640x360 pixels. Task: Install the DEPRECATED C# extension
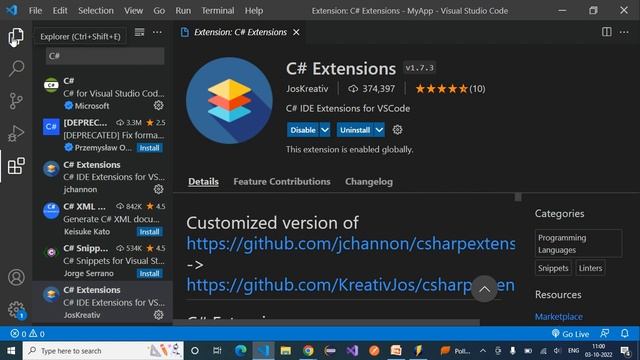coord(149,148)
